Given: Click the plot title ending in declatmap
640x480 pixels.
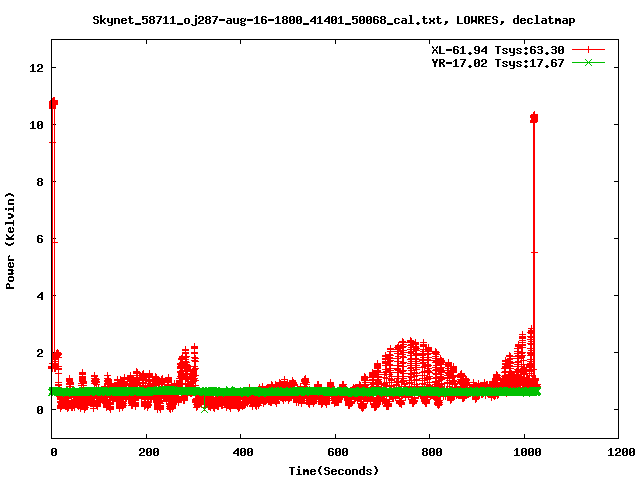Looking at the screenshot, I should point(333,20).
